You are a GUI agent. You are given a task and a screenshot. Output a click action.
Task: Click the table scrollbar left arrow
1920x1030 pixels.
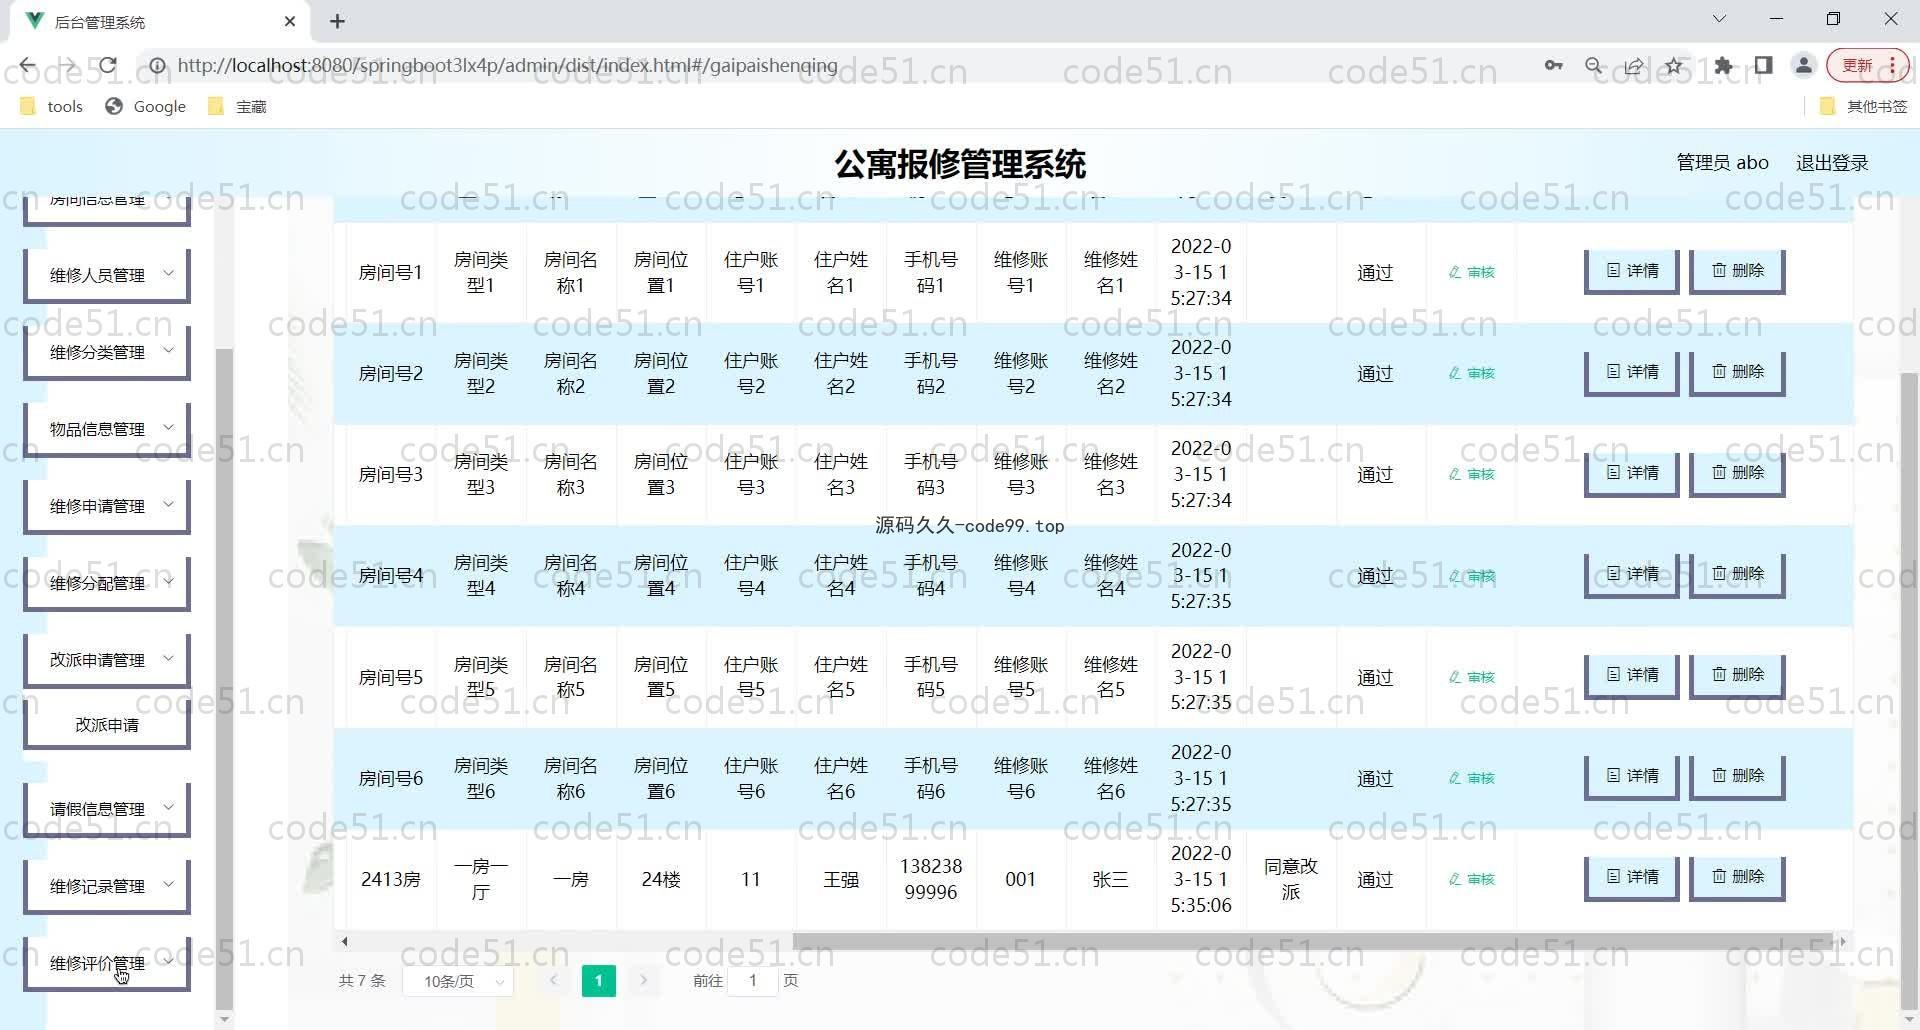point(344,941)
